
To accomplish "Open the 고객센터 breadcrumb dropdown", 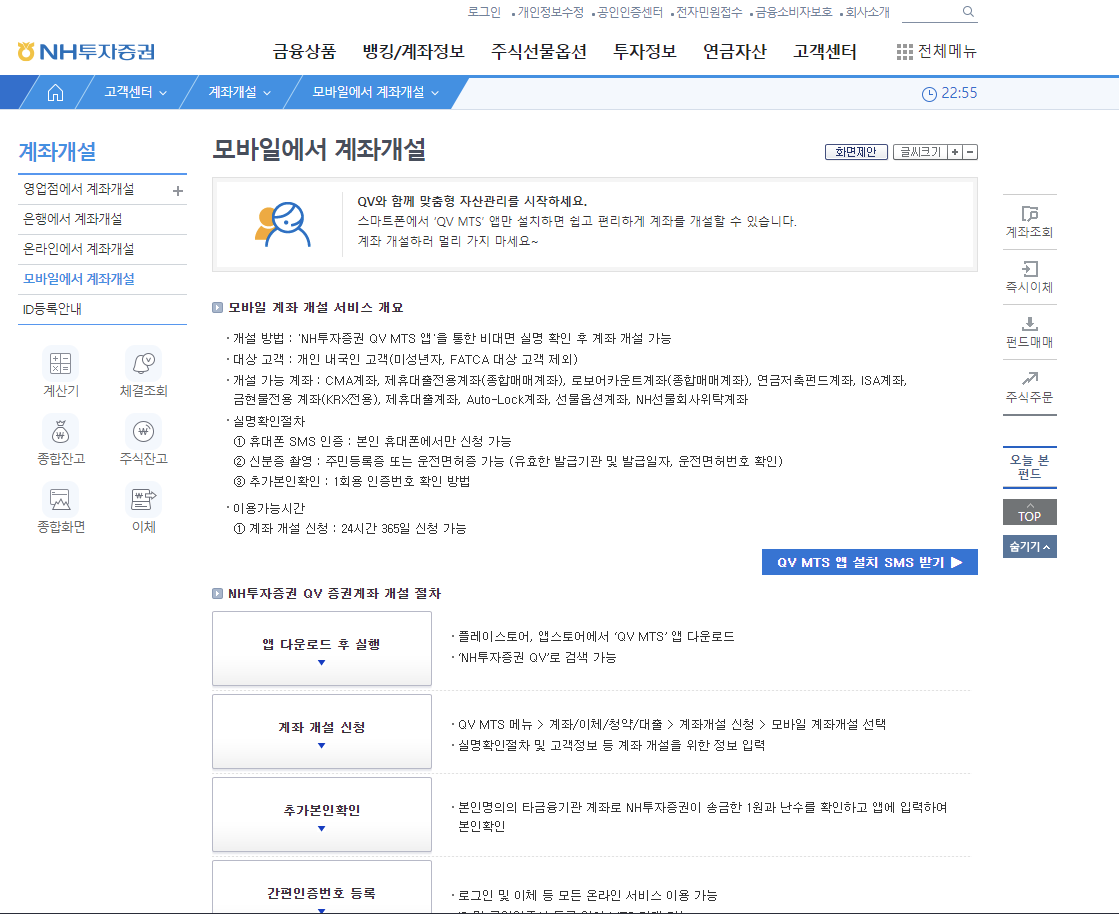I will [x=136, y=92].
